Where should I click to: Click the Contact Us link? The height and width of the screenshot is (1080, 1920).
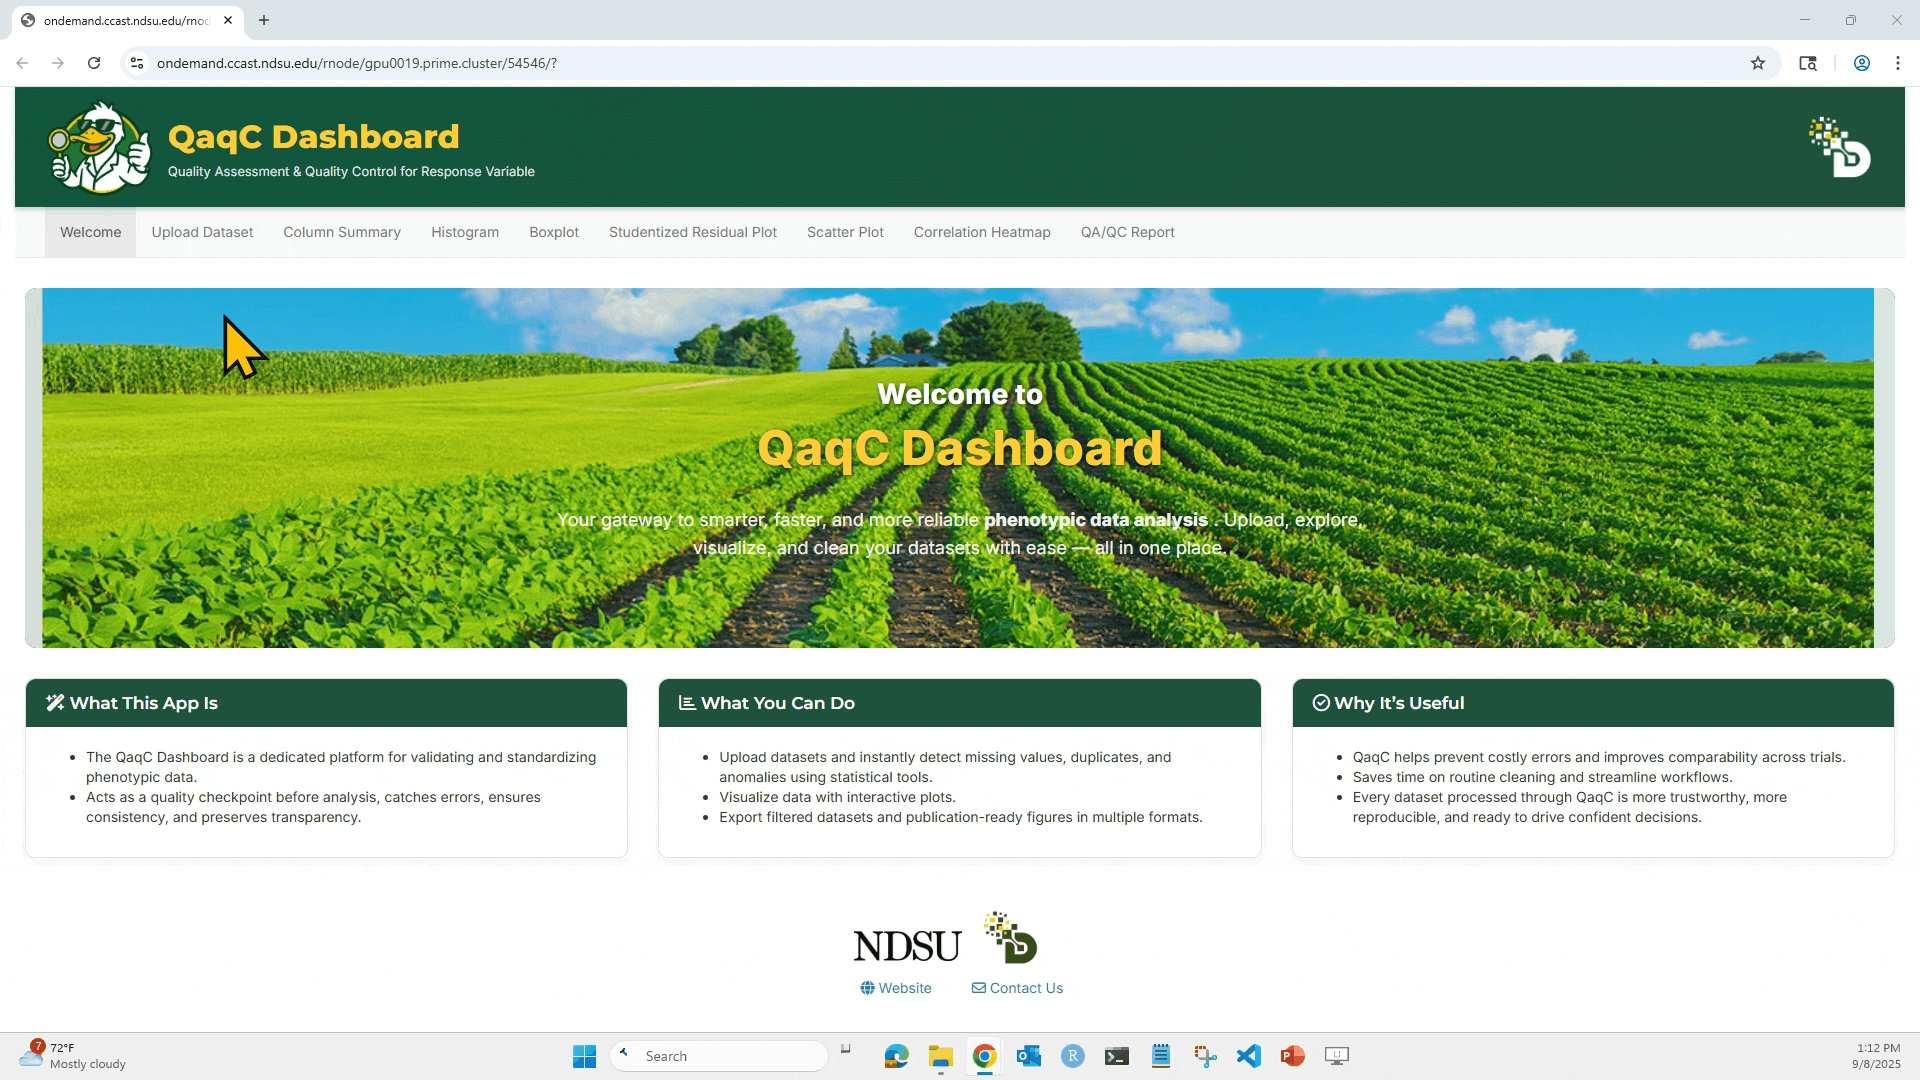(1017, 988)
